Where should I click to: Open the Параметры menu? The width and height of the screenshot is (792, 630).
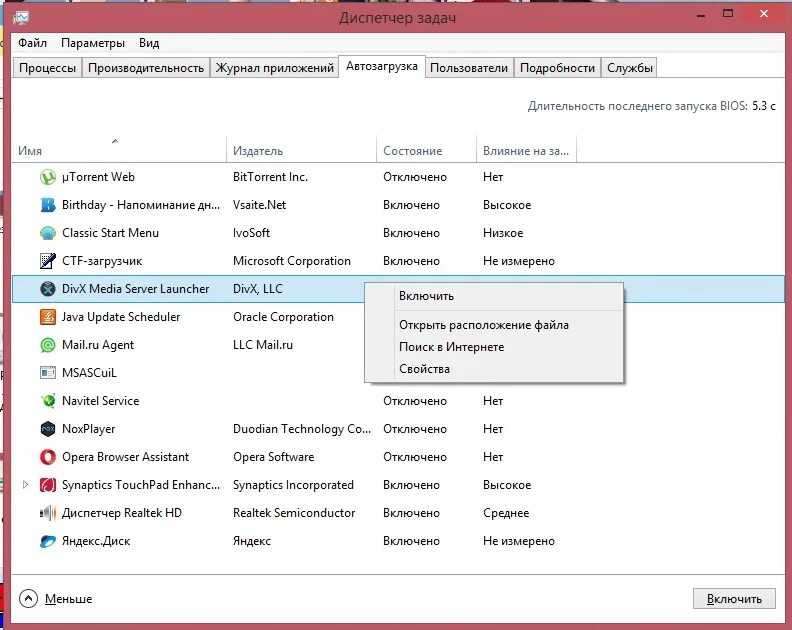[x=93, y=43]
